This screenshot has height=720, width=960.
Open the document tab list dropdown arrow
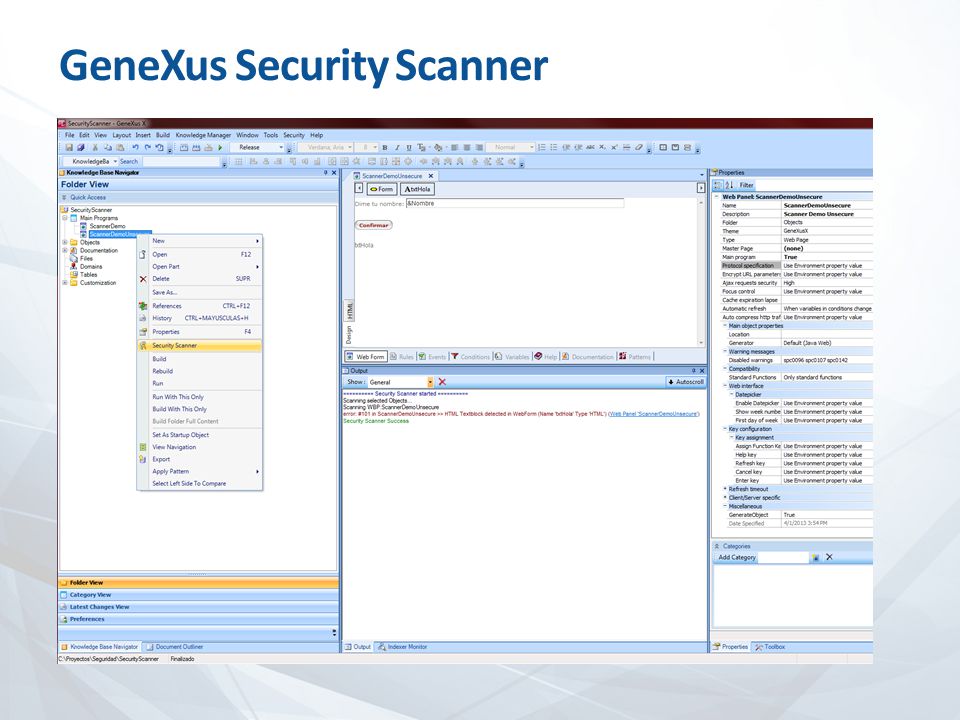[x=702, y=176]
